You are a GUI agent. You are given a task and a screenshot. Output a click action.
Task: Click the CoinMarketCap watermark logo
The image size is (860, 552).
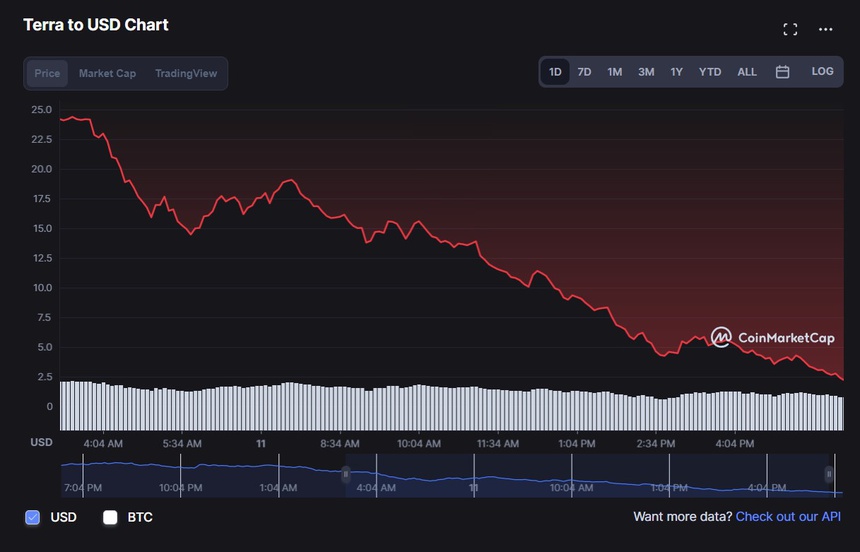[772, 338]
